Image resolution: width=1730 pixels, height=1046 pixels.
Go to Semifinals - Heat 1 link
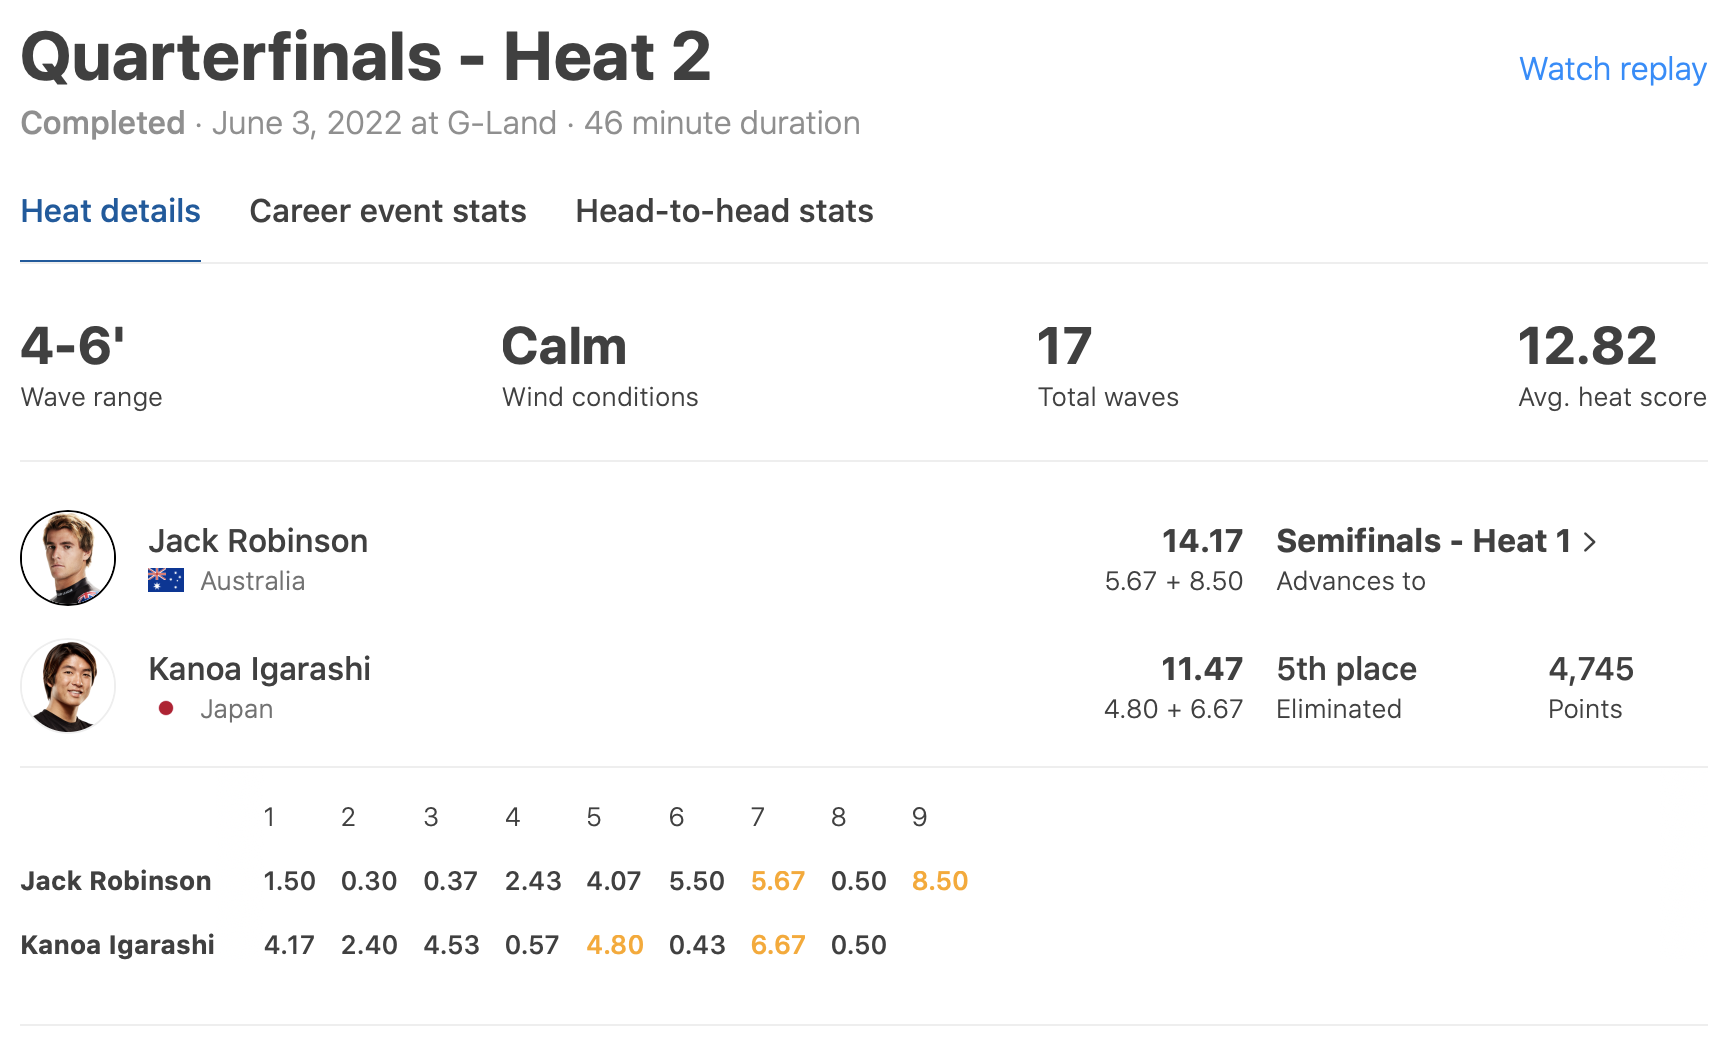[1423, 541]
